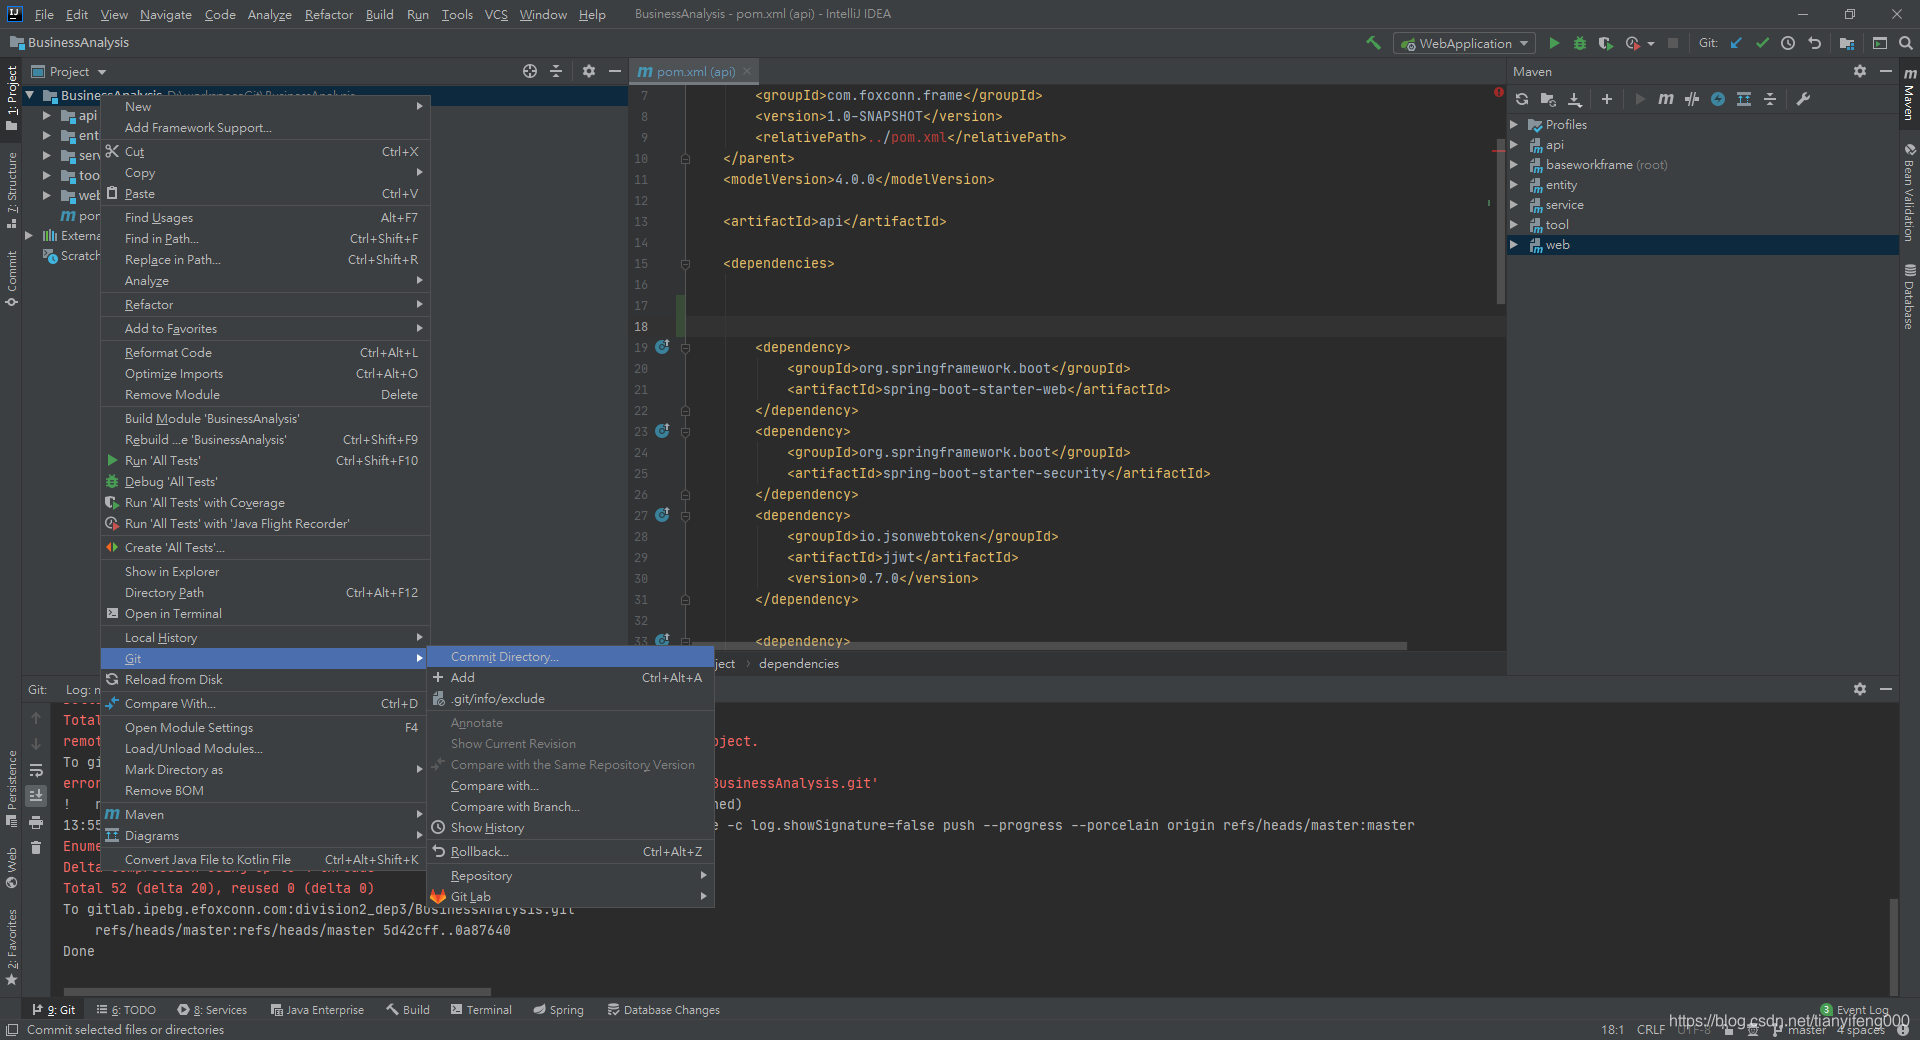Hide the Project panel with minus icon
Viewport: 1920px width, 1040px height.
click(615, 71)
